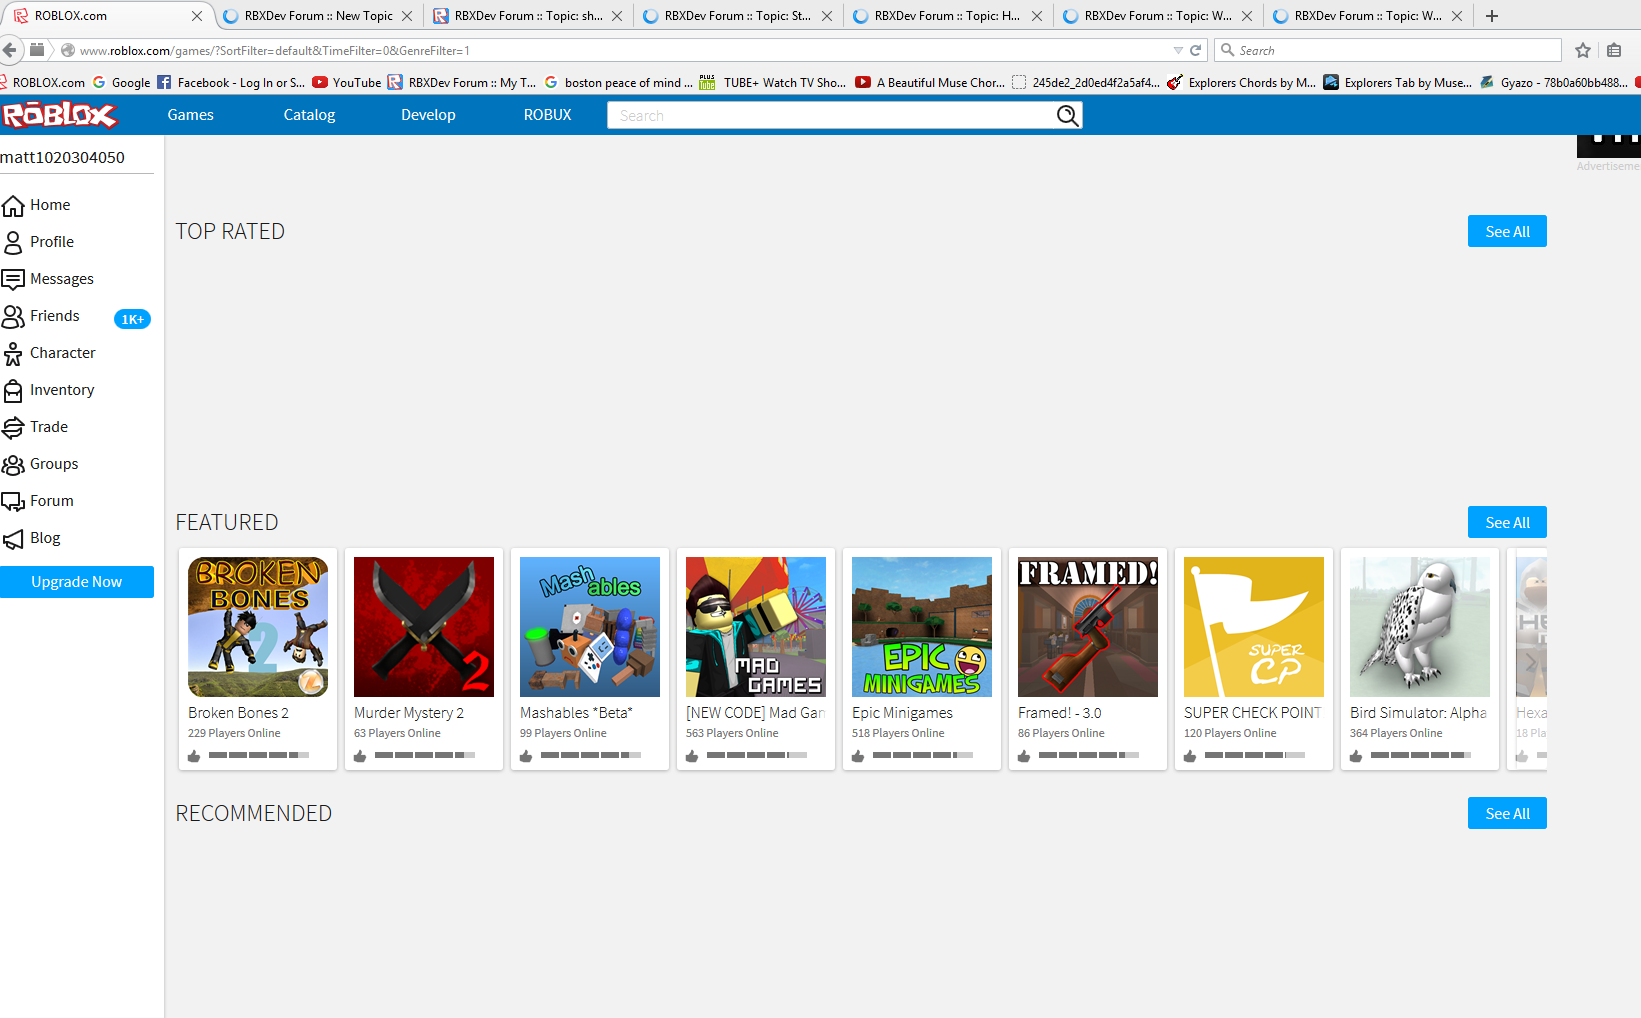1641x1018 pixels.
Task: Click the thumbs-up icon under Murder Mystery 2
Action: 360,756
